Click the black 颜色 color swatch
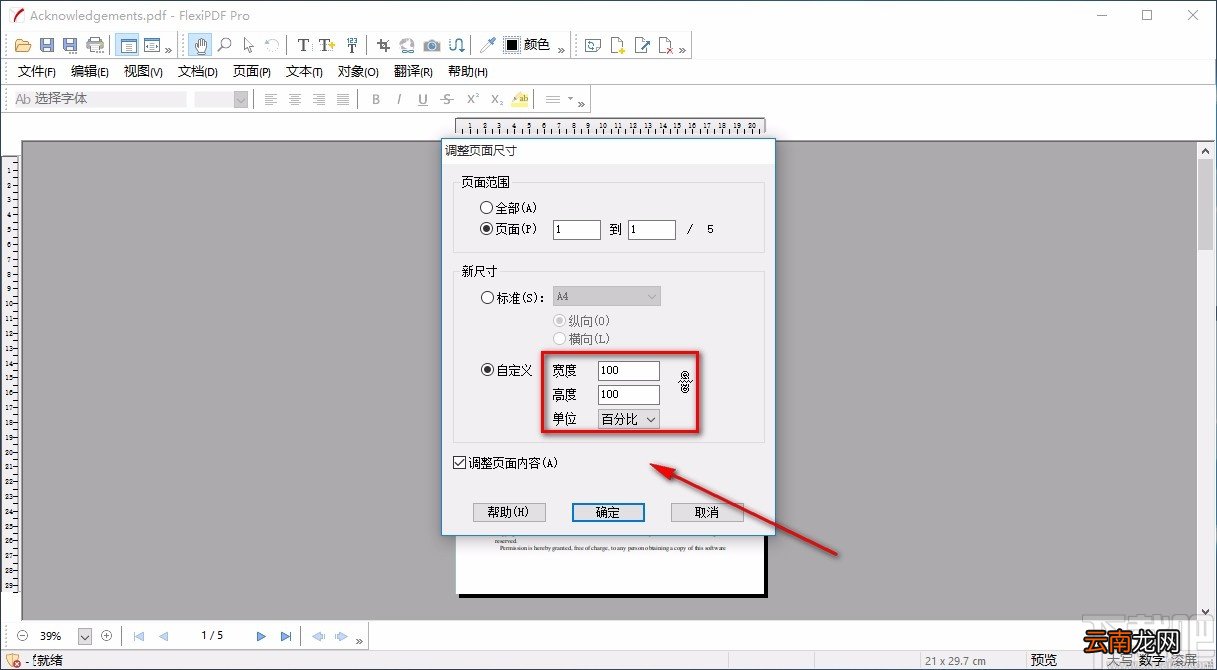 click(x=512, y=45)
